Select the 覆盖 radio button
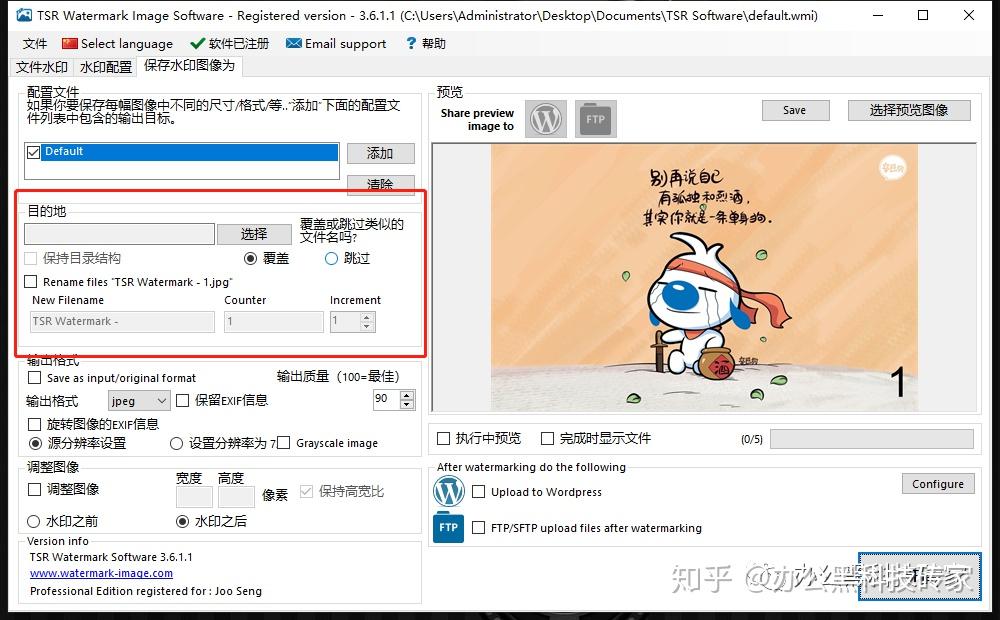The height and width of the screenshot is (620, 1000). tap(251, 258)
